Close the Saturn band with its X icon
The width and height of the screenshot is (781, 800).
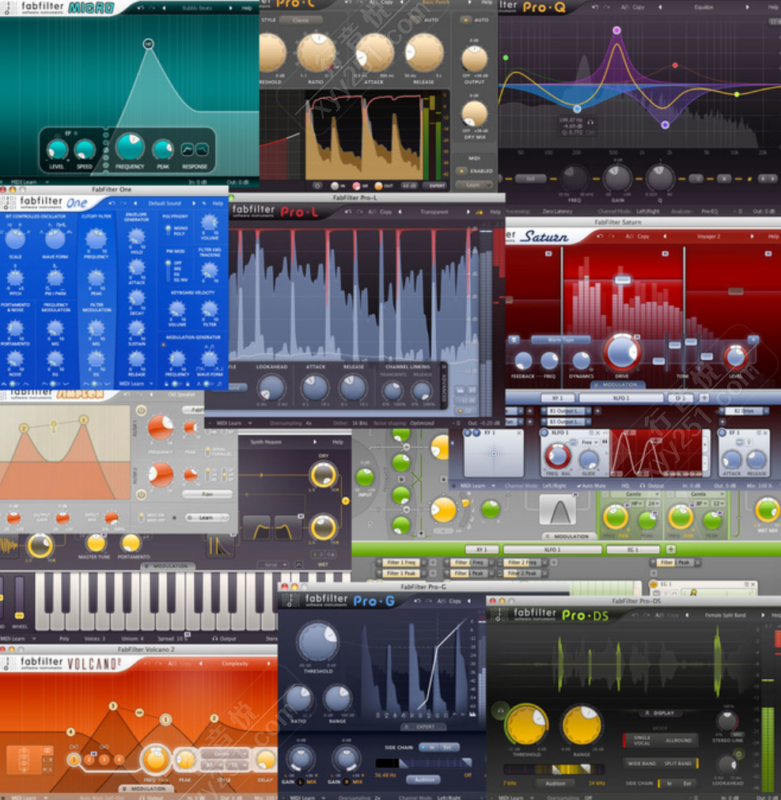[x=753, y=339]
